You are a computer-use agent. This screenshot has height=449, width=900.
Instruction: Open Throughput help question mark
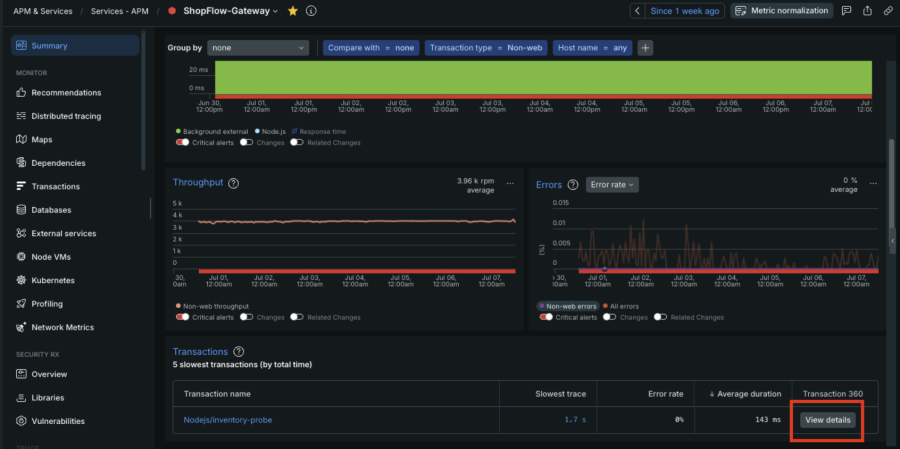pos(234,183)
